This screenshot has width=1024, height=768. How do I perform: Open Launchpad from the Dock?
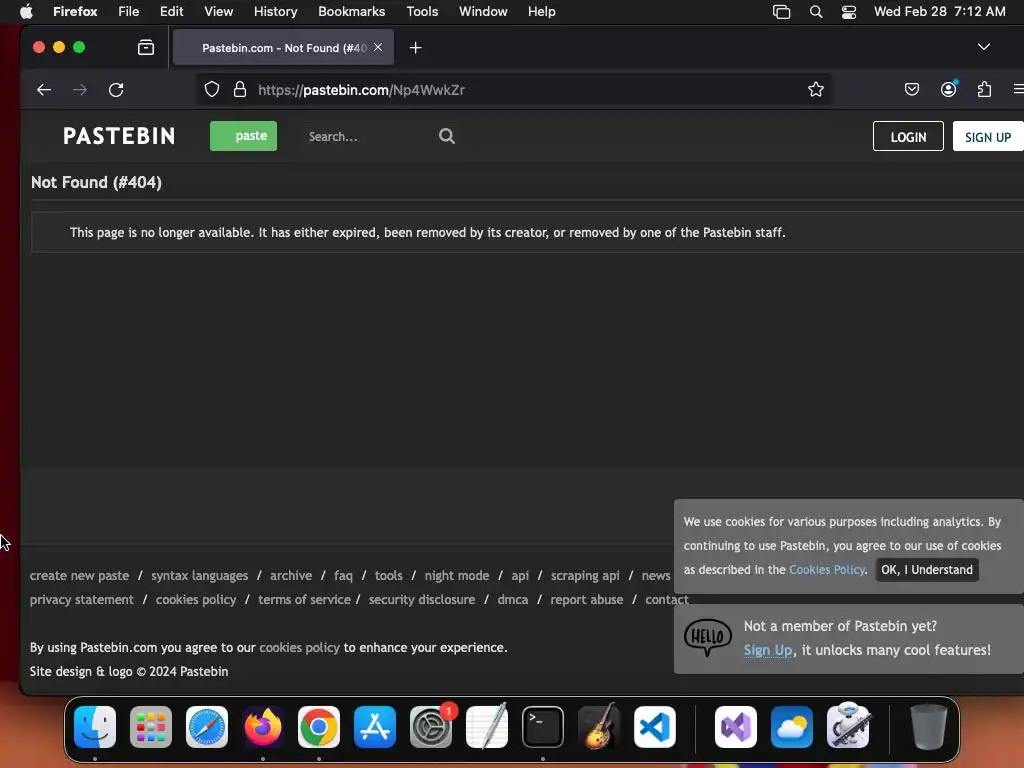(151, 726)
